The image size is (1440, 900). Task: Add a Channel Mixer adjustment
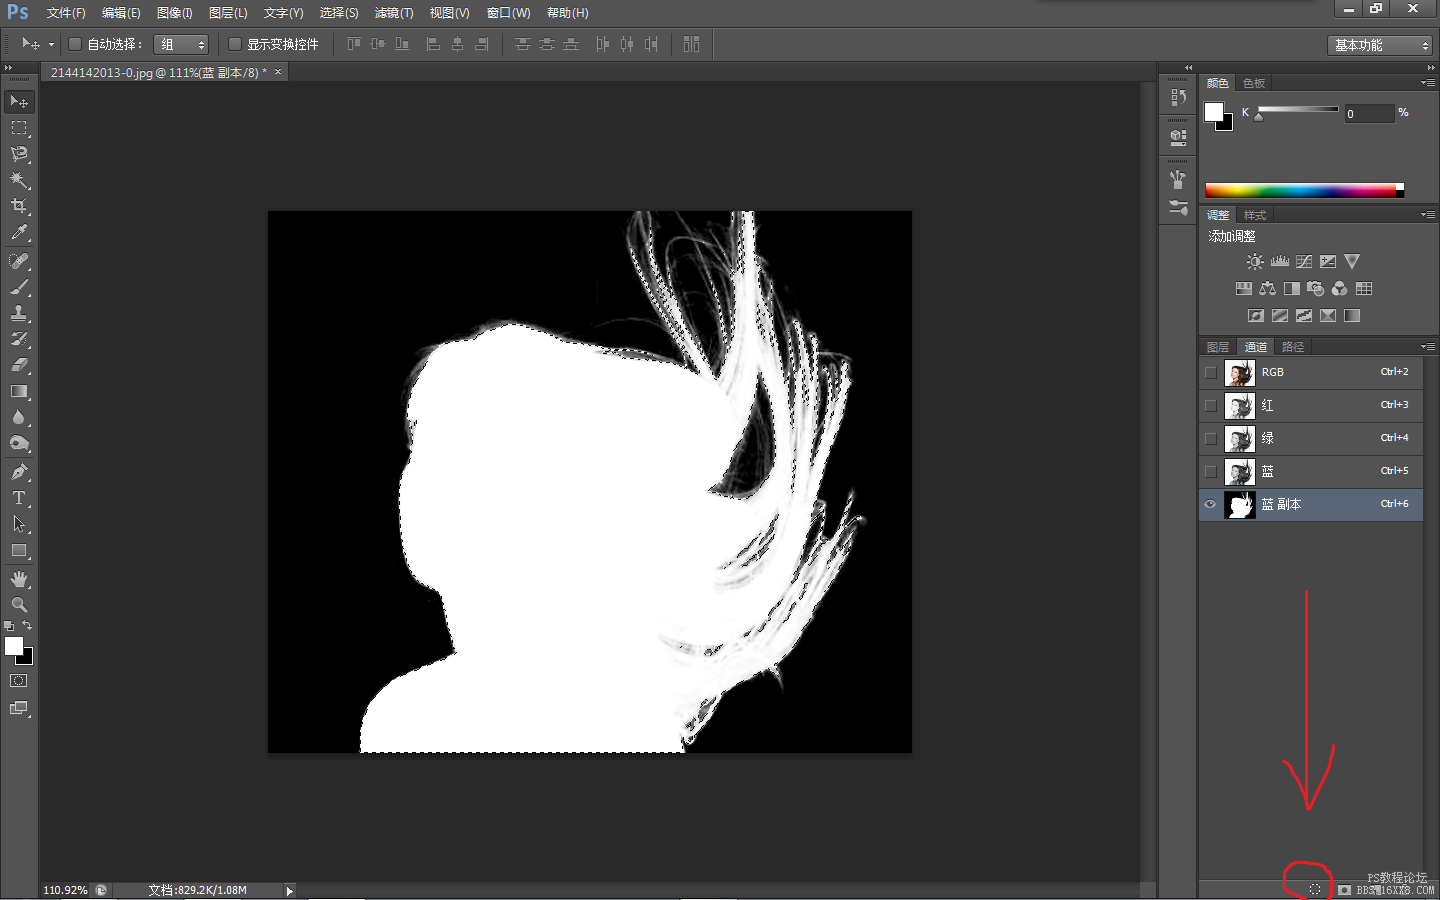click(1340, 289)
